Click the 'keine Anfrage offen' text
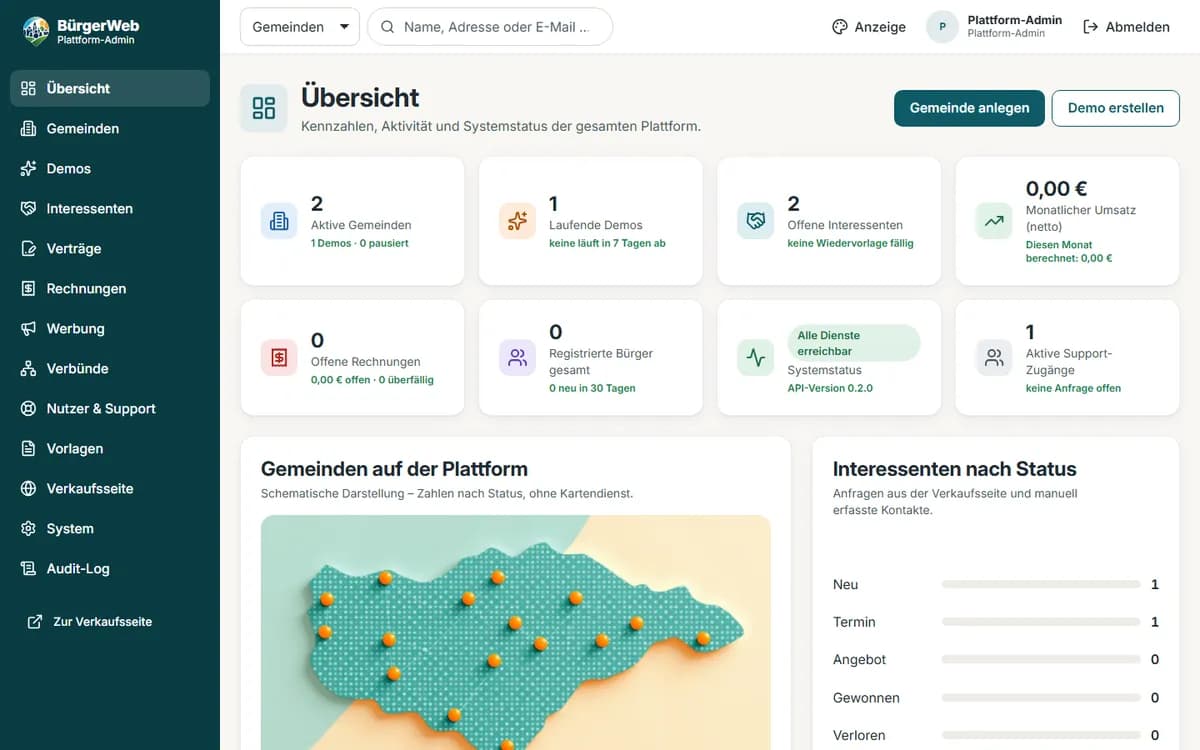Screen dimensions: 1200x750 pyautogui.click(x=1073, y=388)
